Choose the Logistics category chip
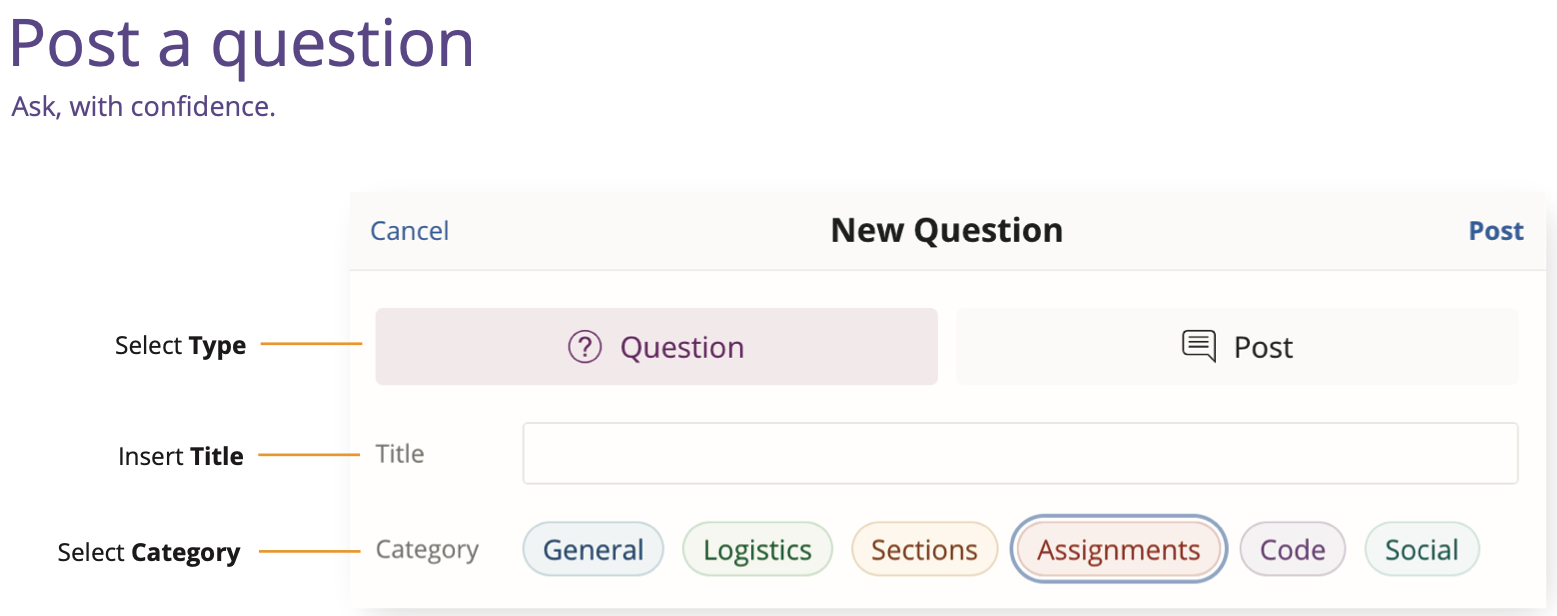Image resolution: width=1557 pixels, height=616 pixels. point(757,549)
